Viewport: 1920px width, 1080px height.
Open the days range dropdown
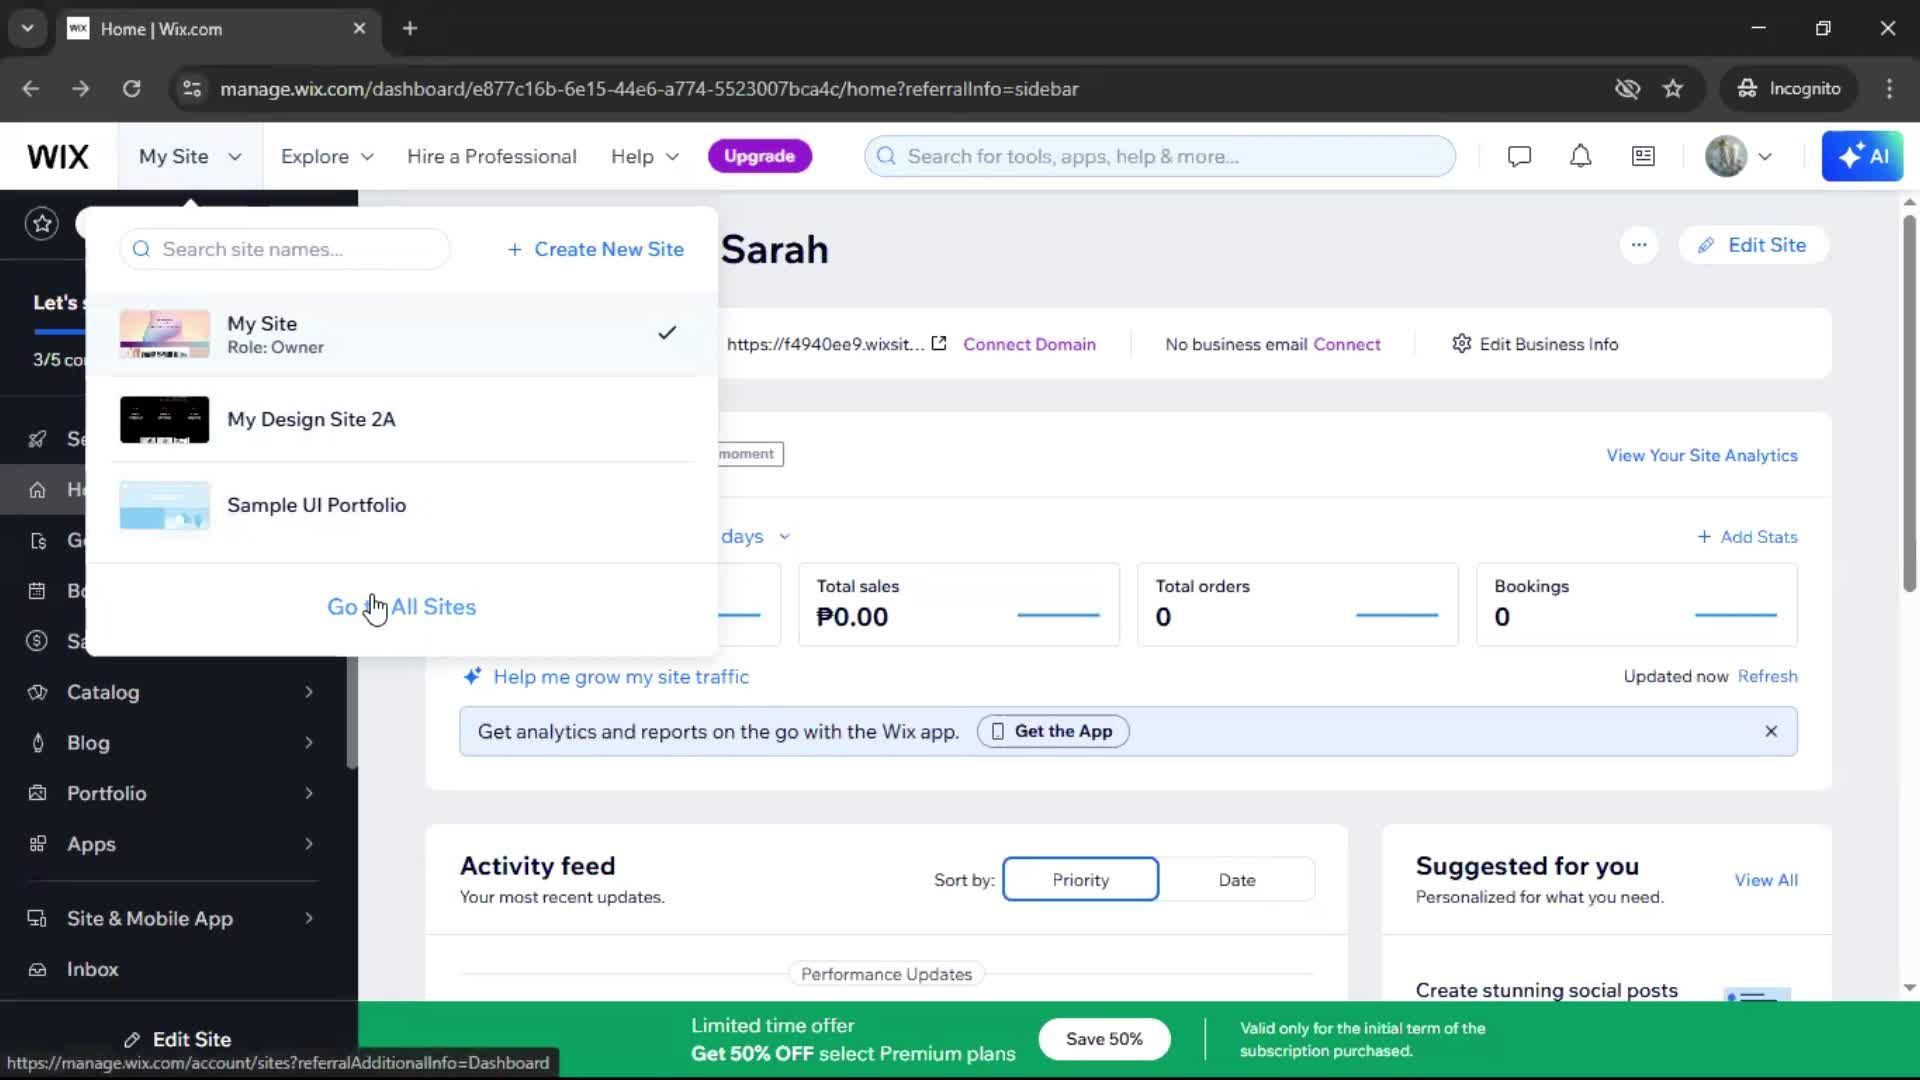click(x=756, y=537)
